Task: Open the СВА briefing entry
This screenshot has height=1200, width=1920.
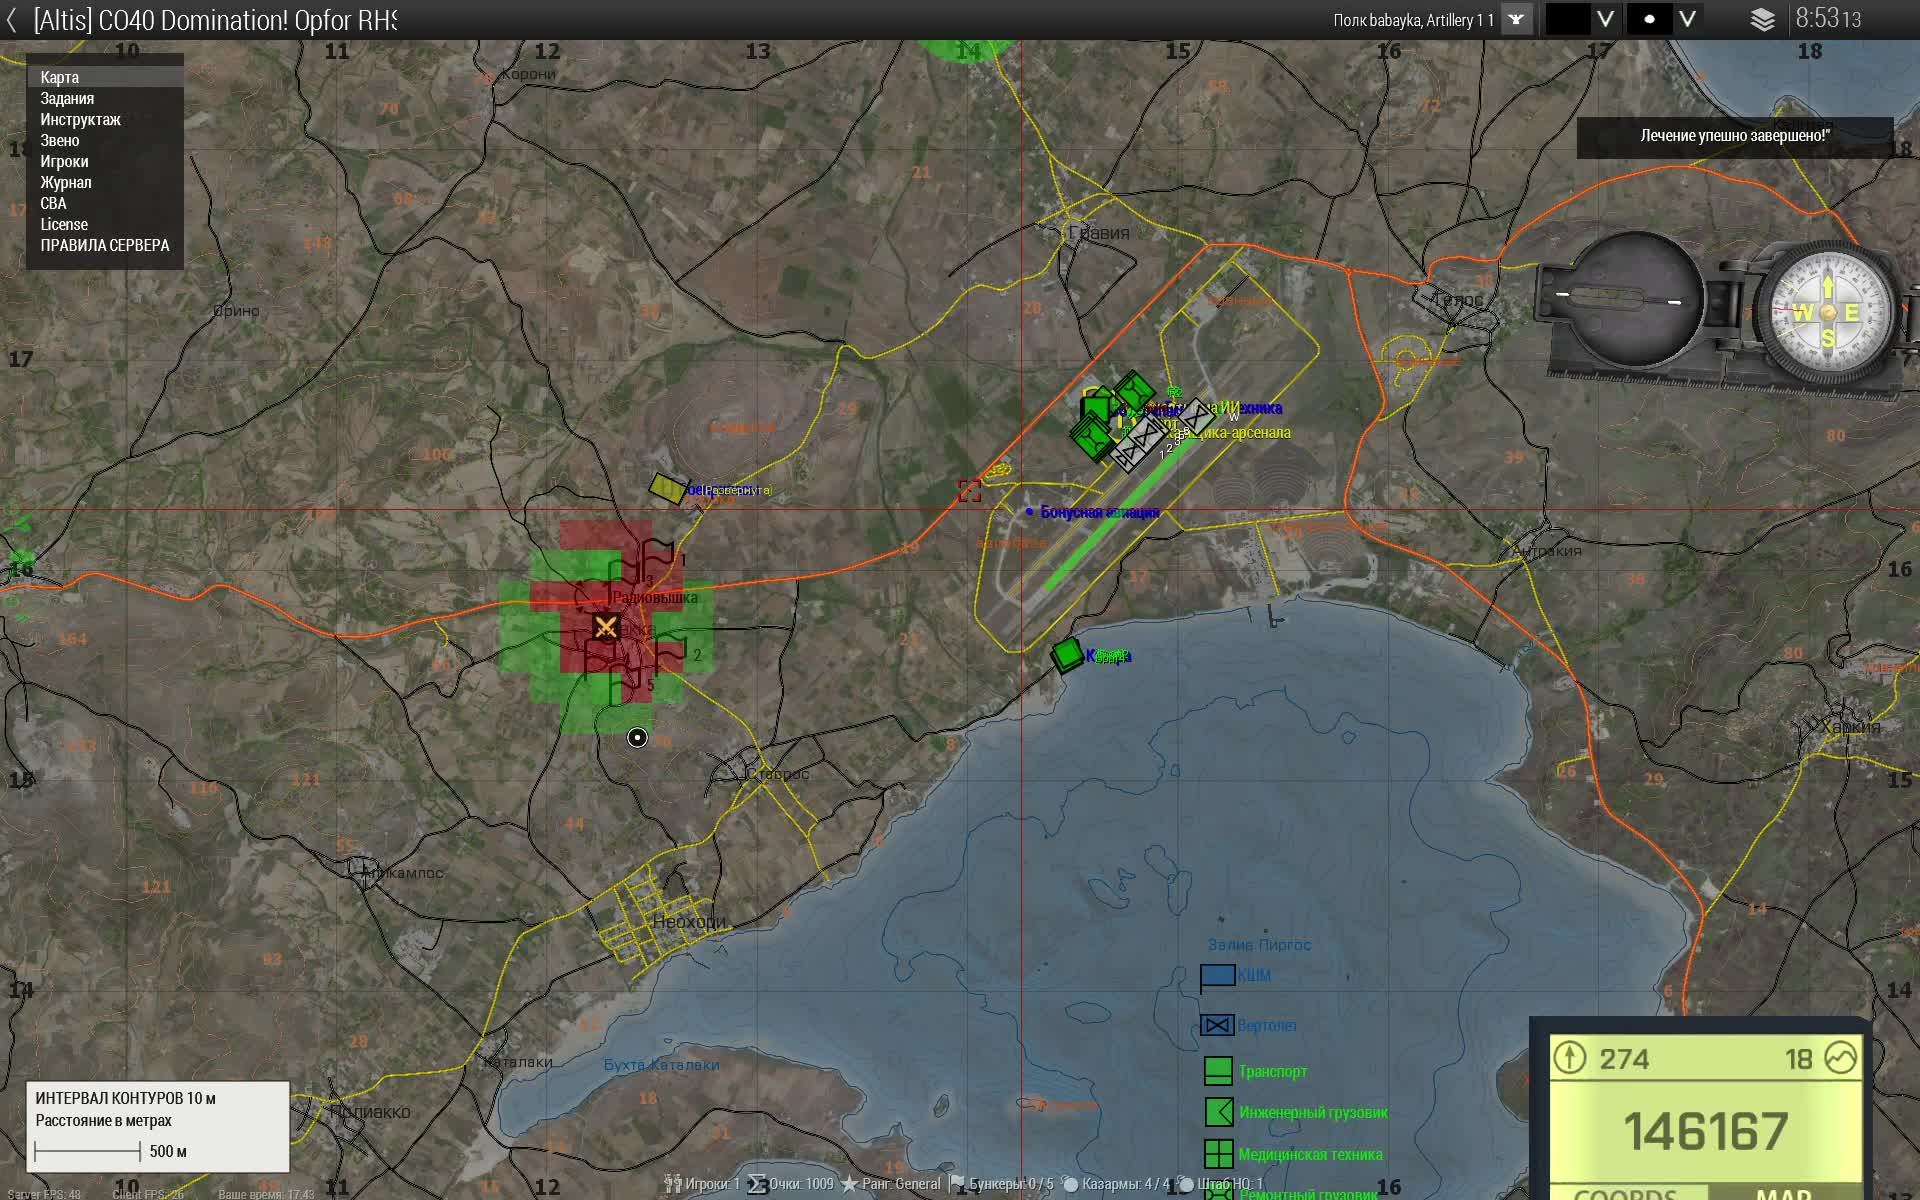Action: click(x=105, y=203)
